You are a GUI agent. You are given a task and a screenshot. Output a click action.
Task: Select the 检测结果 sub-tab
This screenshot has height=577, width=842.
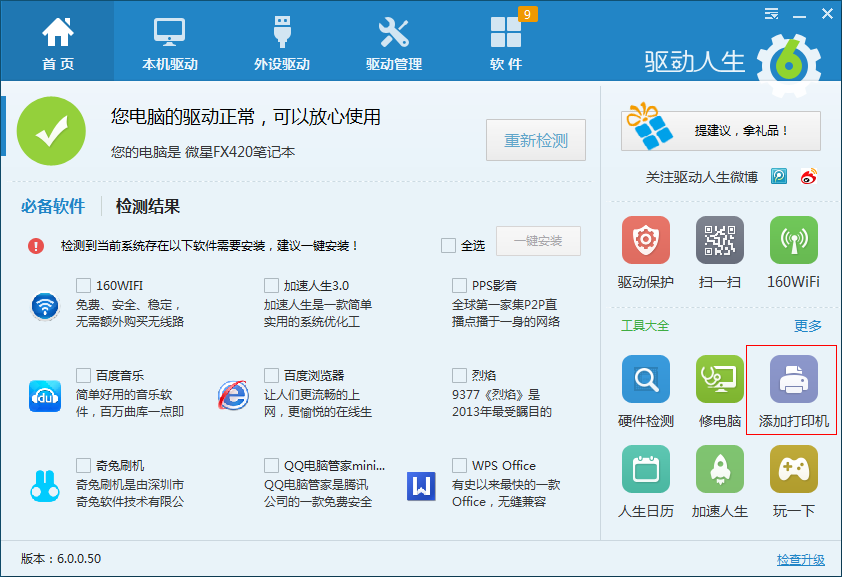click(148, 207)
